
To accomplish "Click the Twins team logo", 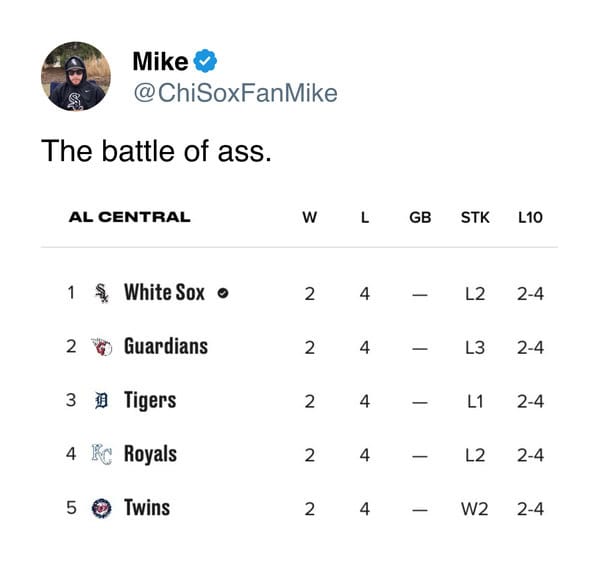I will pos(102,508).
